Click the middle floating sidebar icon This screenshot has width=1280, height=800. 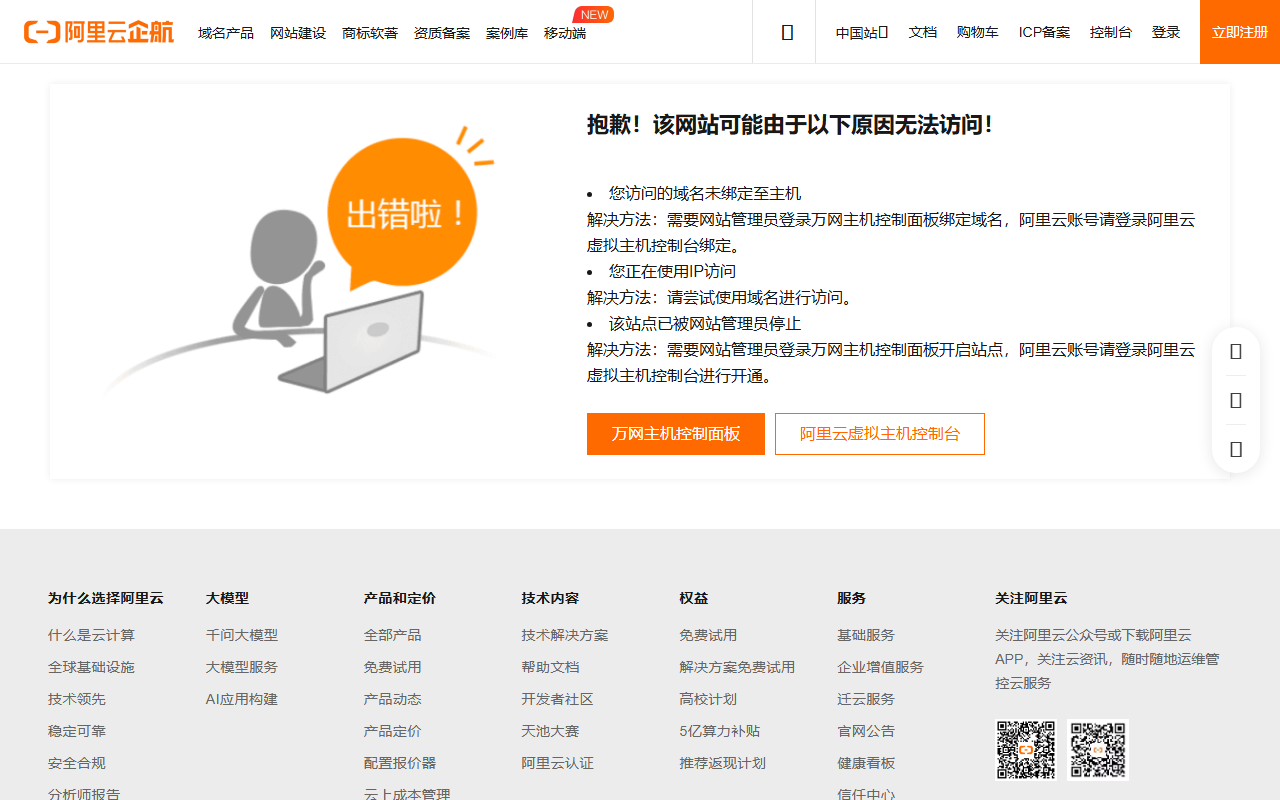tap(1236, 400)
